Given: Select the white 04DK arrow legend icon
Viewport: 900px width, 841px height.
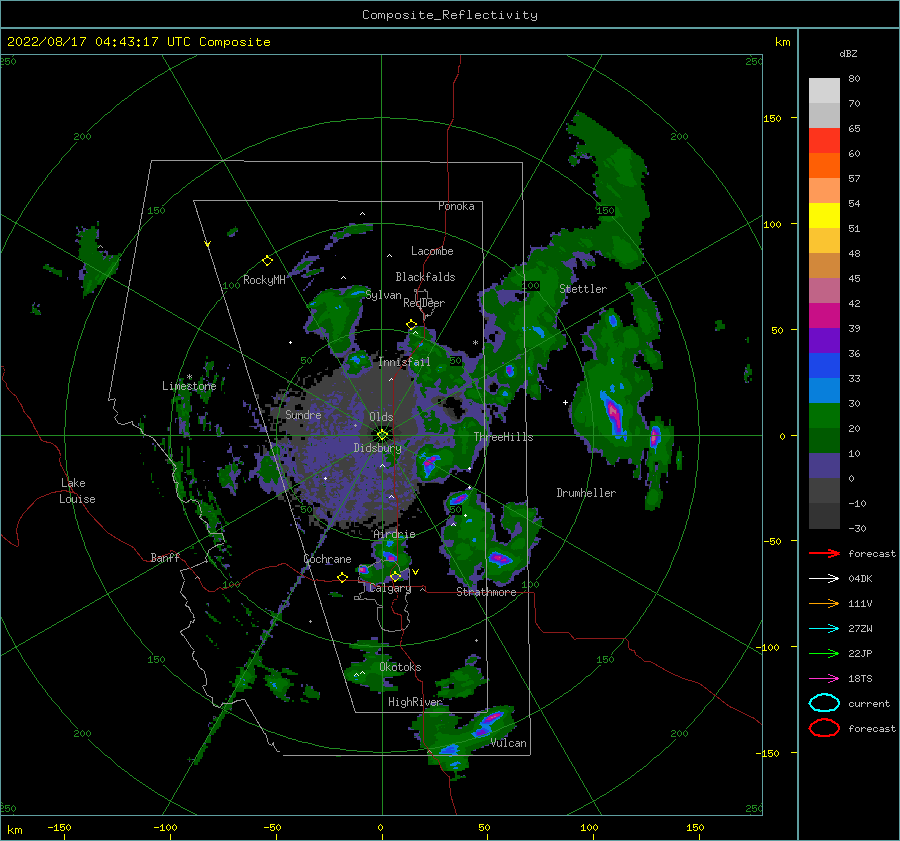Looking at the screenshot, I should point(824,579).
